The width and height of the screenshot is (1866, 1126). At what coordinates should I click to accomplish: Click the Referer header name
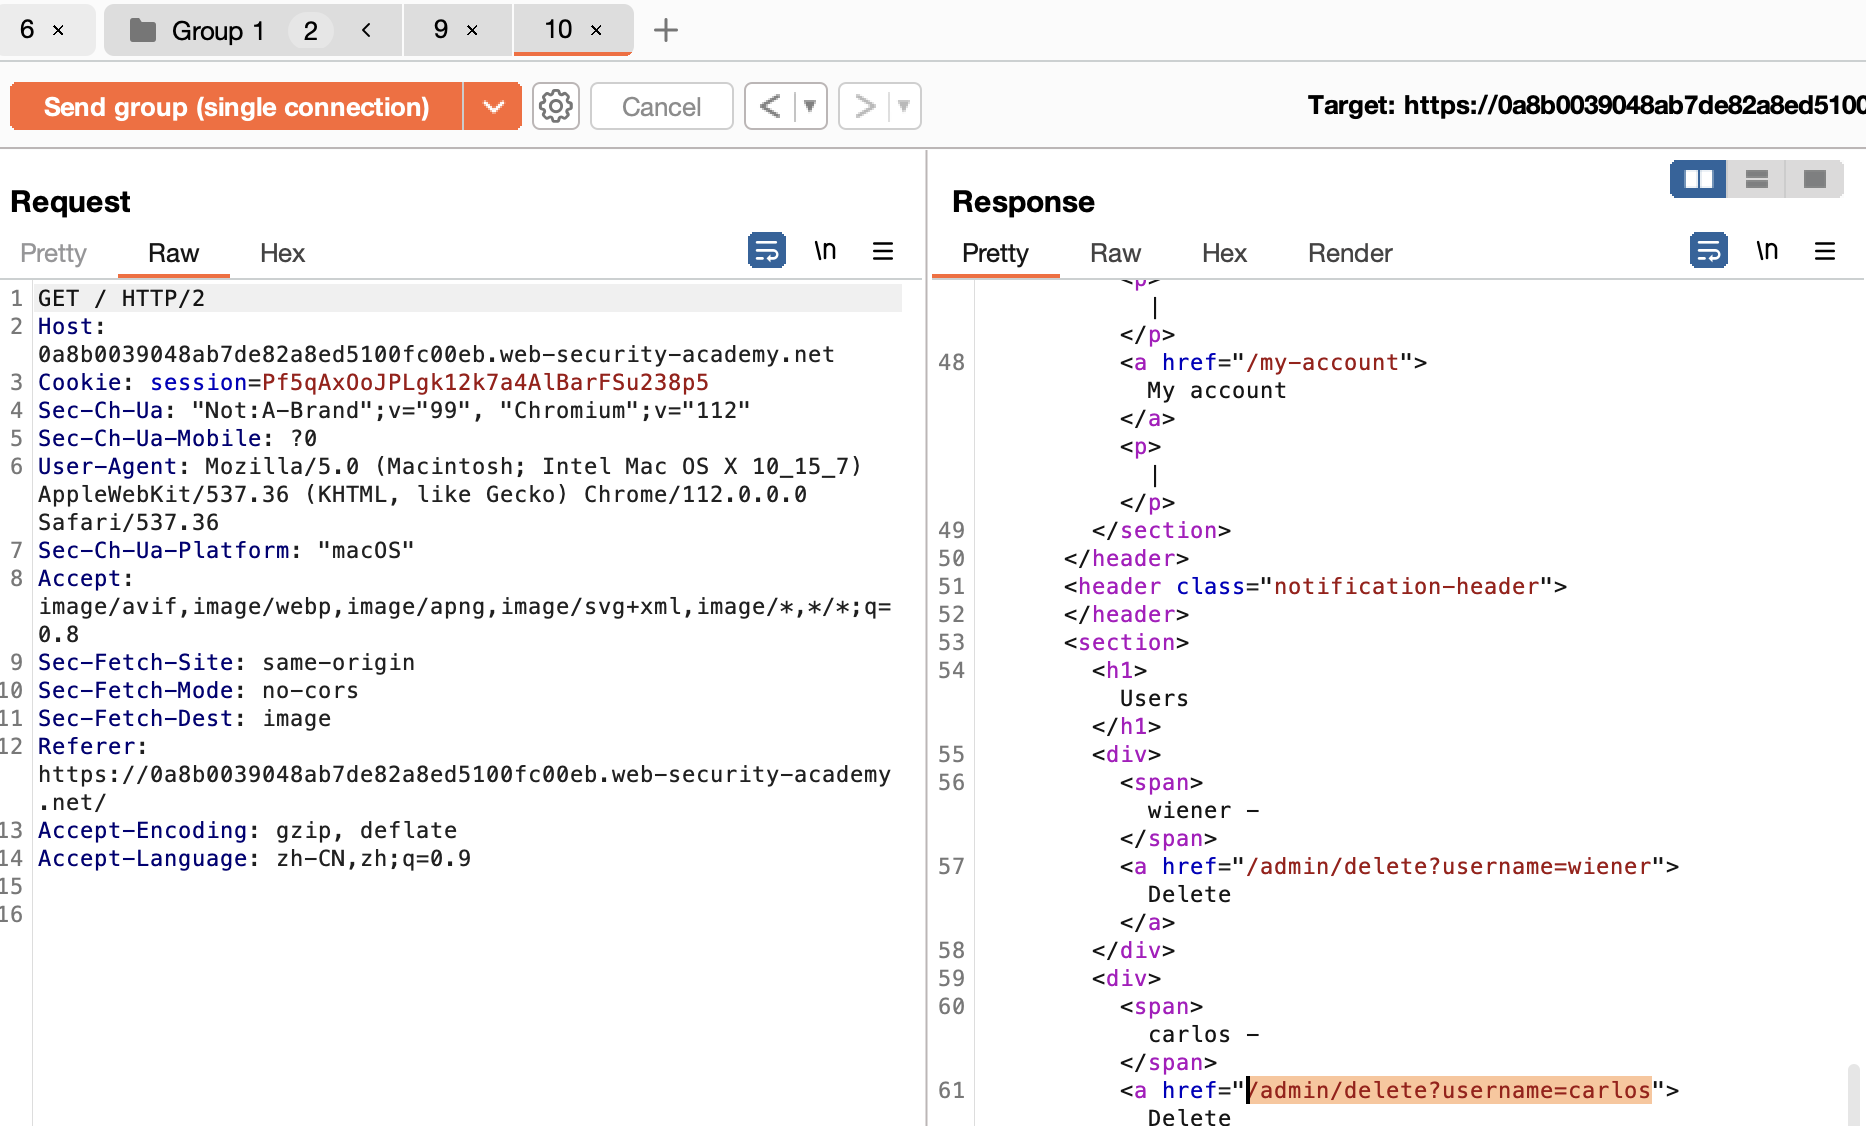point(86,746)
